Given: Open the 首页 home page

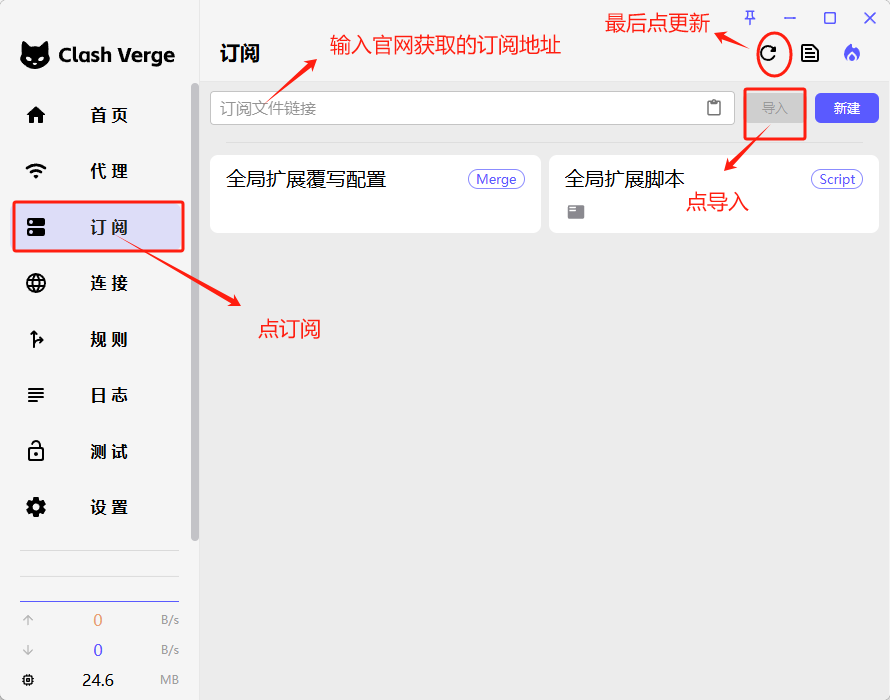Looking at the screenshot, I should click(98, 115).
